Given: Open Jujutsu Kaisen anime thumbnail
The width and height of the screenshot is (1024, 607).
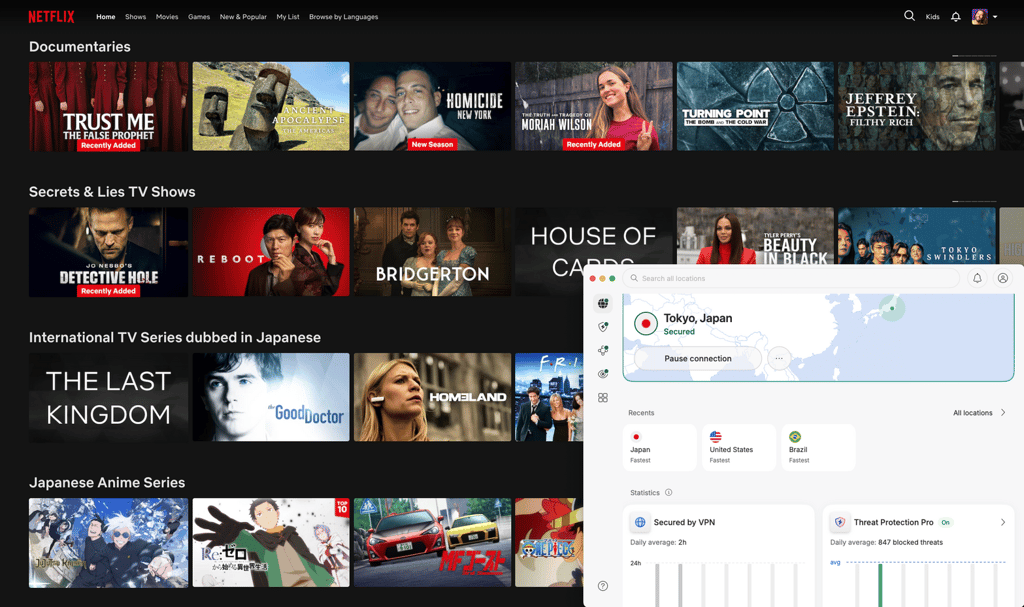Looking at the screenshot, I should [x=108, y=543].
